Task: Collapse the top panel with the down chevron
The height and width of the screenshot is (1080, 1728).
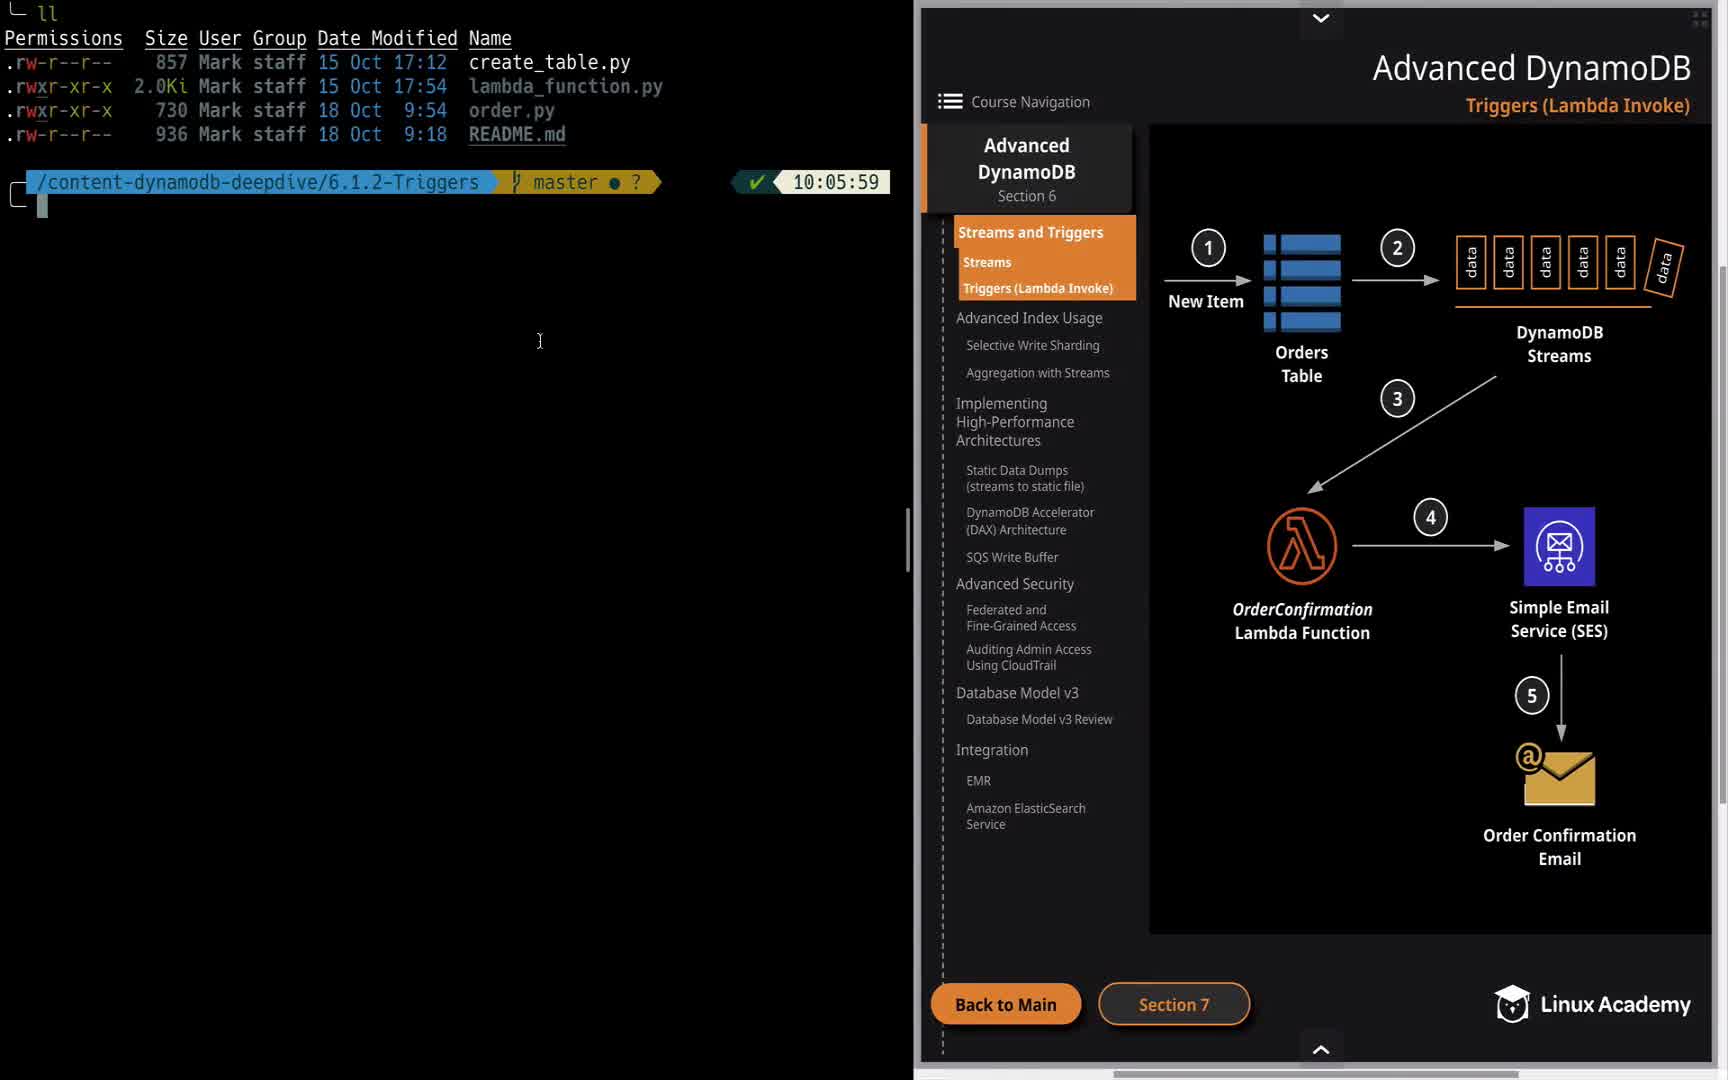Action: click(1321, 18)
